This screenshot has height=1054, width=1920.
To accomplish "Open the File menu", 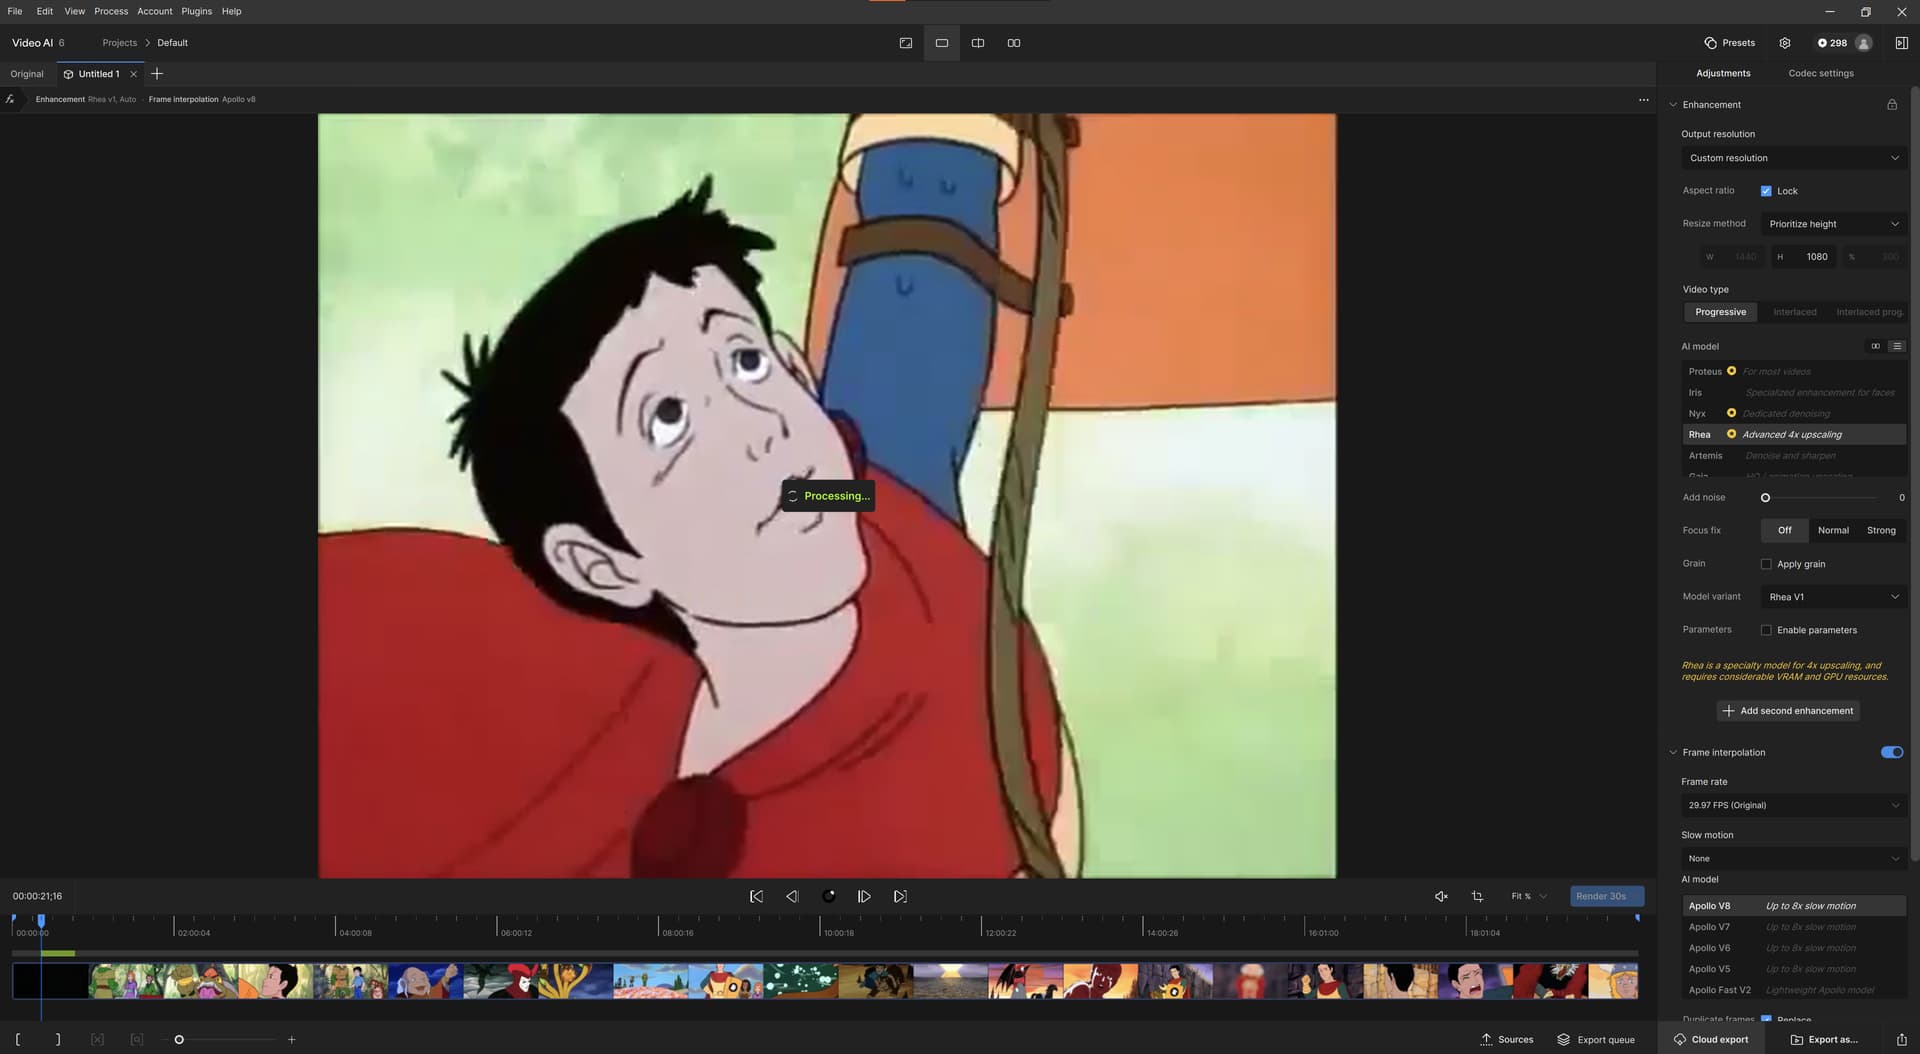I will (x=15, y=11).
